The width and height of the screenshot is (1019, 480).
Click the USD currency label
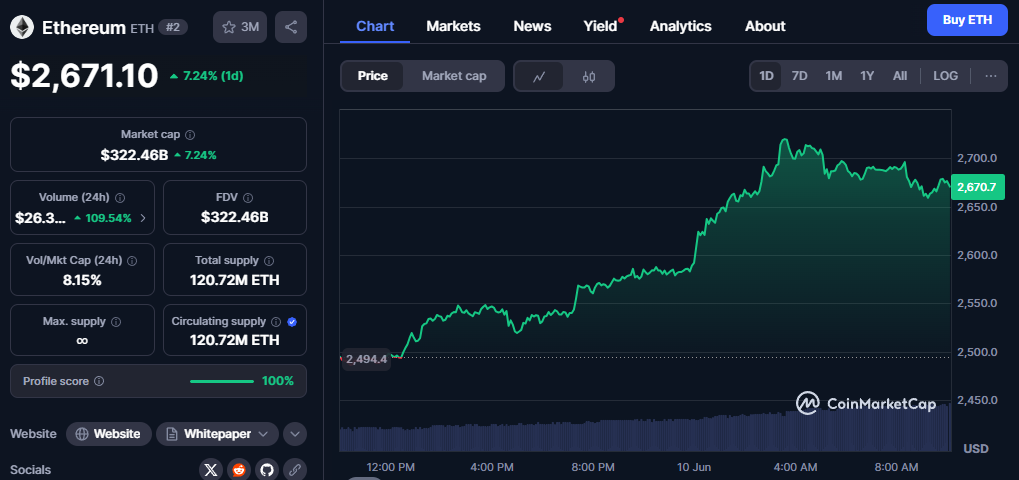(x=975, y=448)
